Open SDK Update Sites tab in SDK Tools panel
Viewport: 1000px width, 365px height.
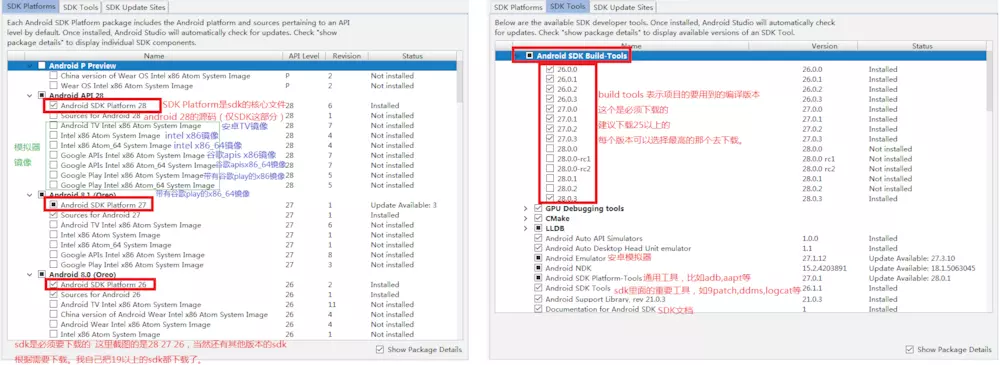click(x=623, y=7)
